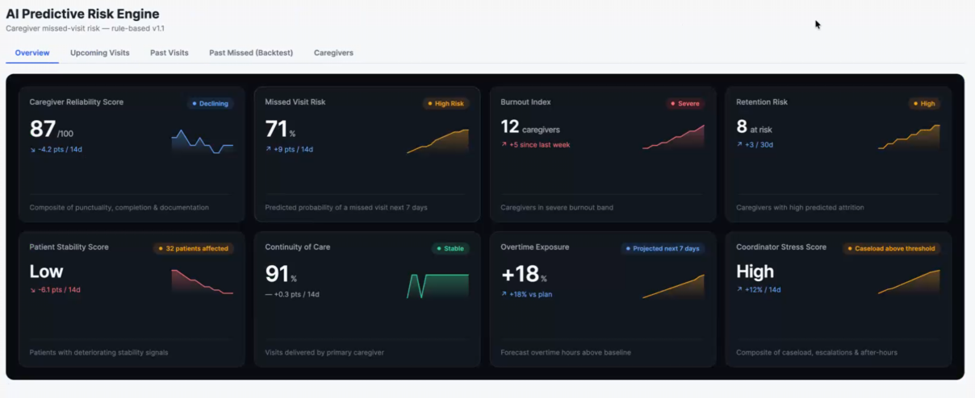
Task: Click the Retention Risk stepped trend chart
Action: pos(909,137)
